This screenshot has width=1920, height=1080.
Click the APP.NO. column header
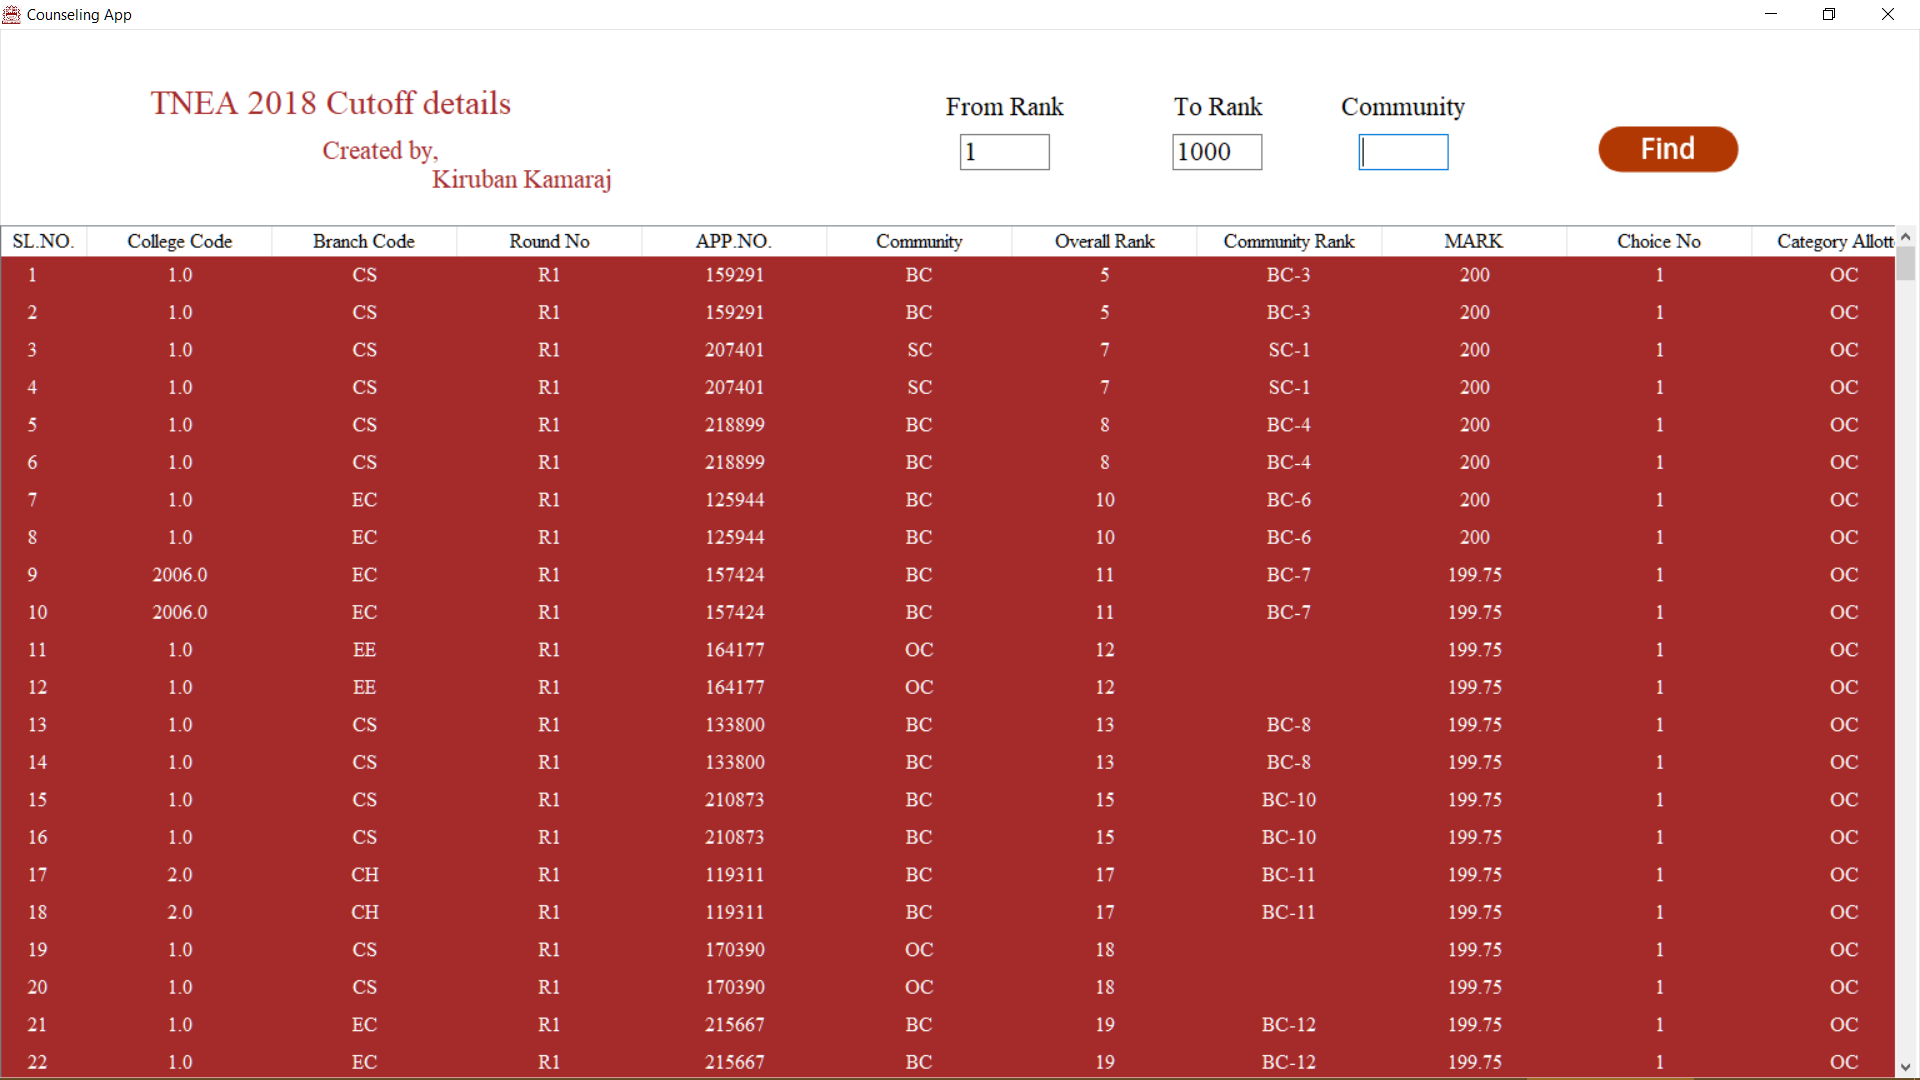[x=733, y=241]
